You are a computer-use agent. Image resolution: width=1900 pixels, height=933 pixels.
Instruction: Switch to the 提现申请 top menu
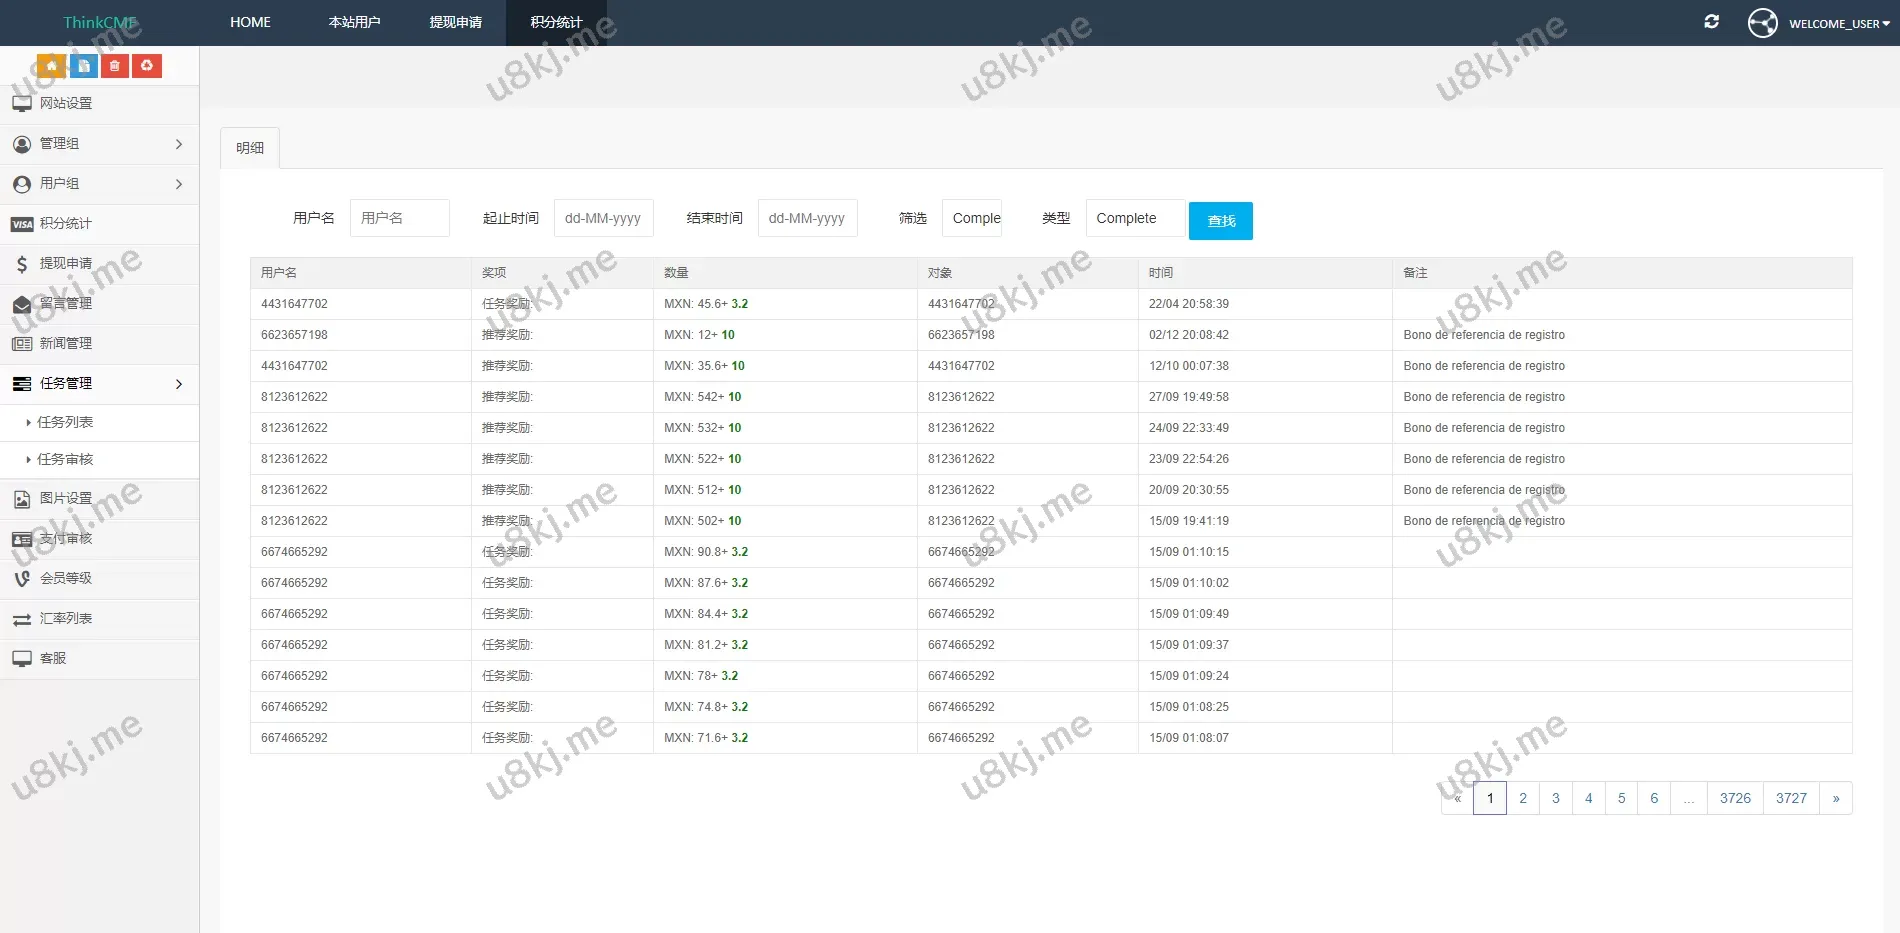click(455, 22)
